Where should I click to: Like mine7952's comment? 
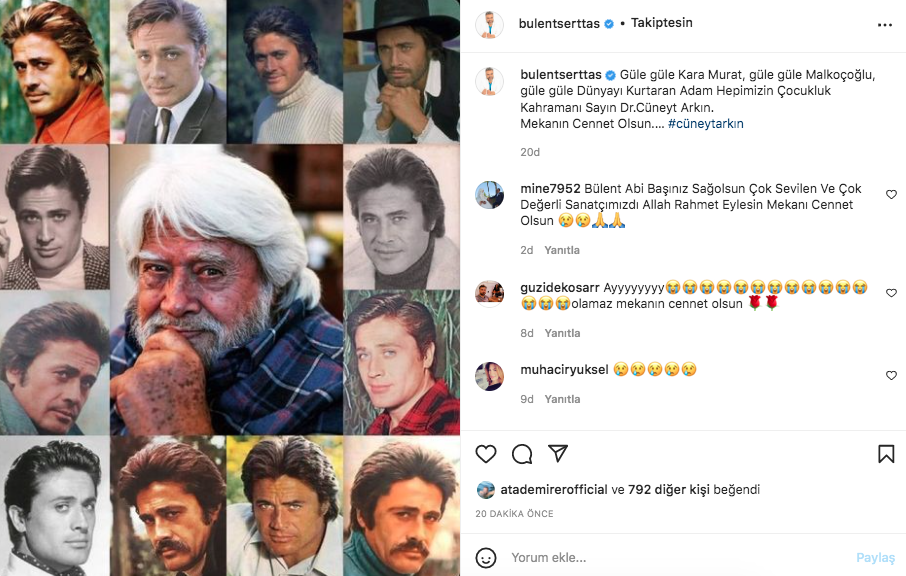891,195
